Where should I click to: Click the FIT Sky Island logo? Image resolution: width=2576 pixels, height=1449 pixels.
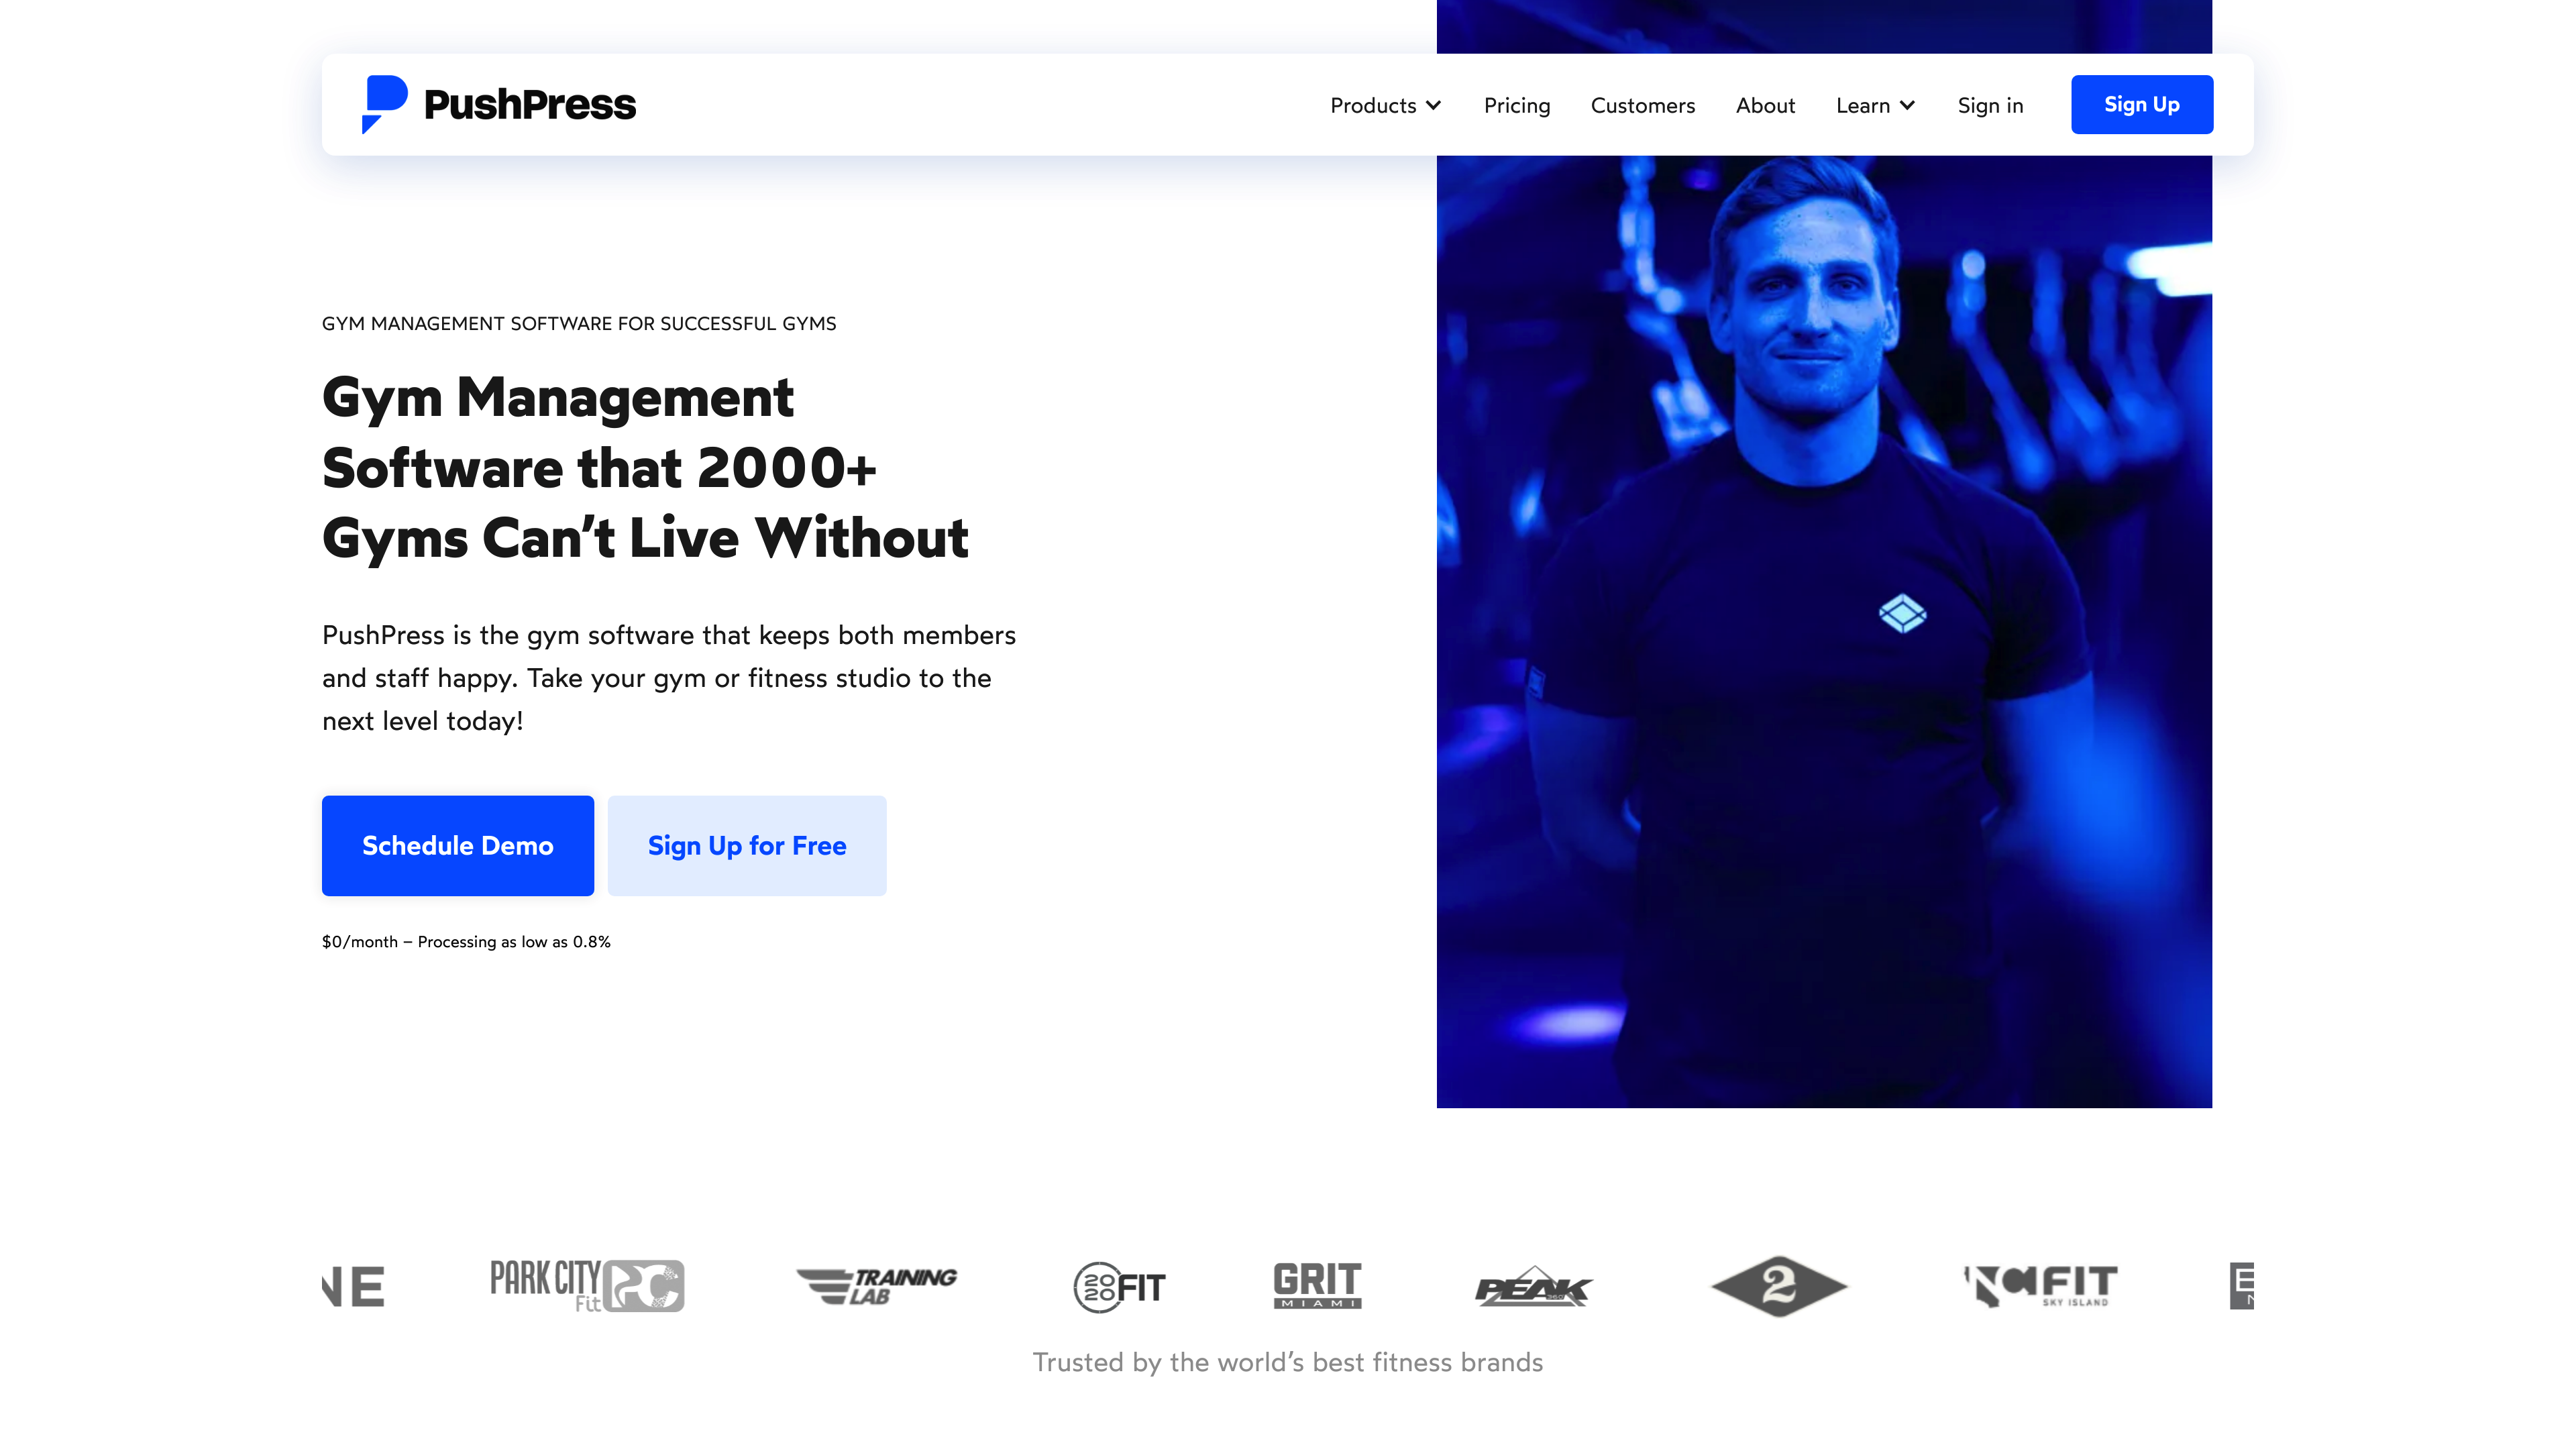pyautogui.click(x=2040, y=1286)
